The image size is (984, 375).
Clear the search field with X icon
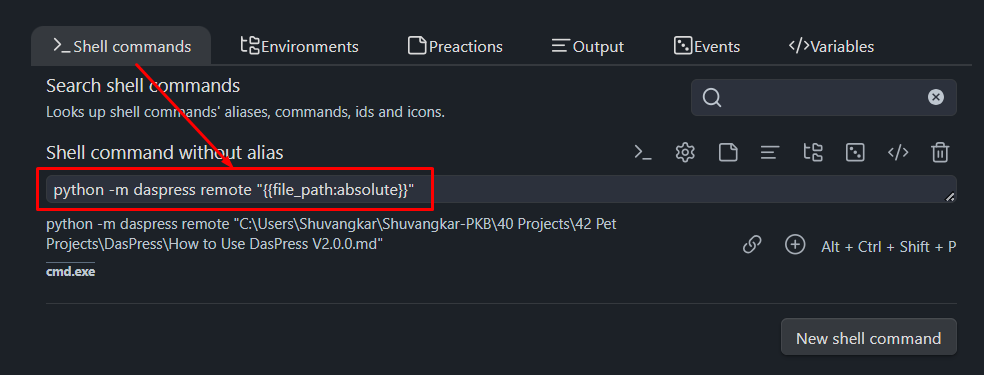(936, 97)
